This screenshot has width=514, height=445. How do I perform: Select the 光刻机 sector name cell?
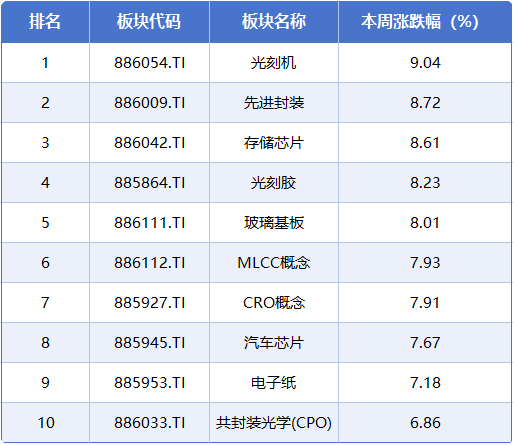[x=274, y=63]
